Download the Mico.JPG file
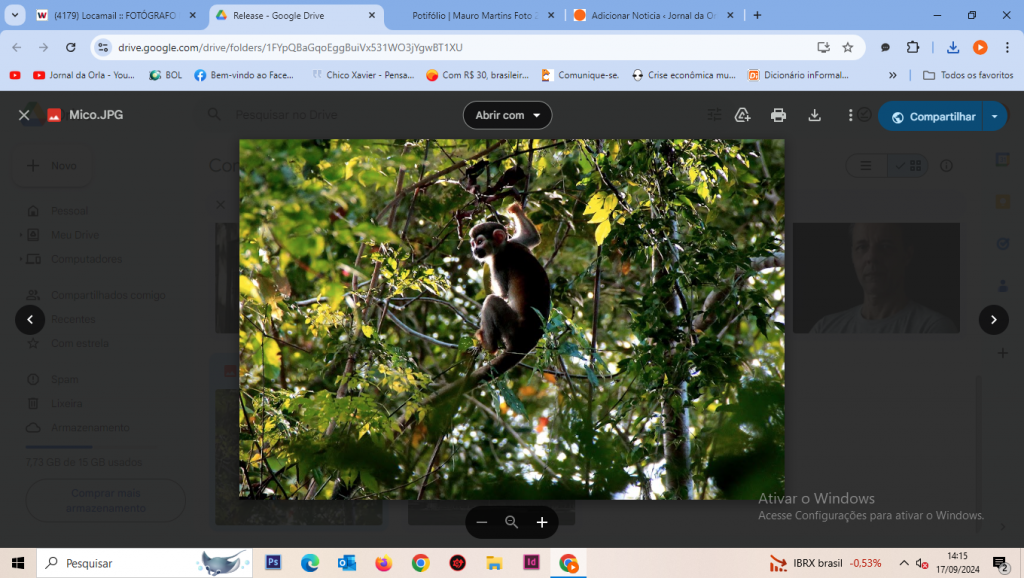The image size is (1024, 578). pos(814,116)
